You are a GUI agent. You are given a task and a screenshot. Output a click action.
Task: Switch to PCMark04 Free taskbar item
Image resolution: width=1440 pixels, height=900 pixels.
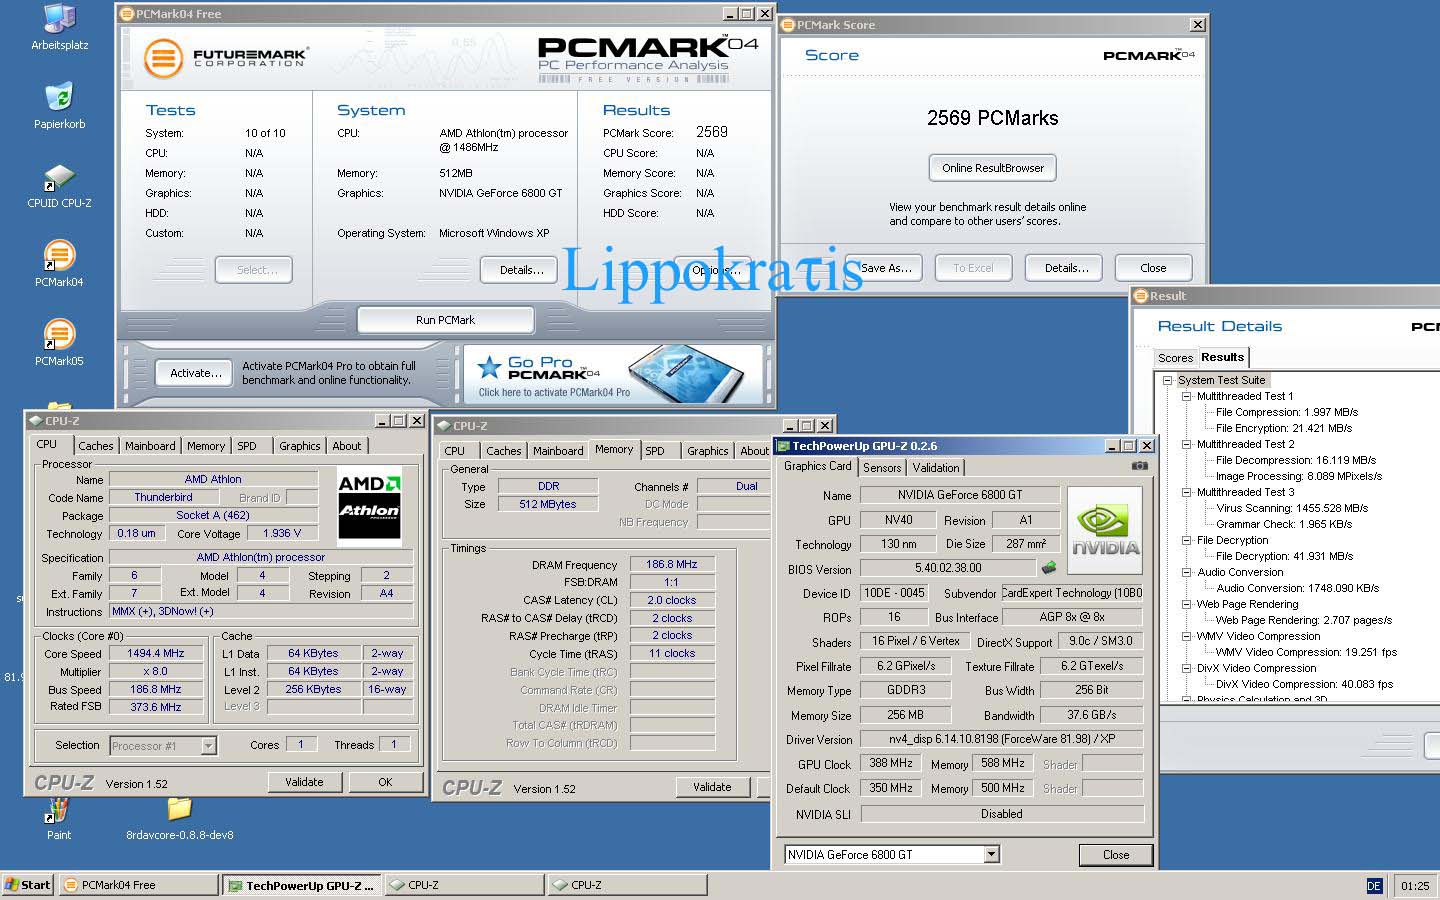pyautogui.click(x=139, y=885)
